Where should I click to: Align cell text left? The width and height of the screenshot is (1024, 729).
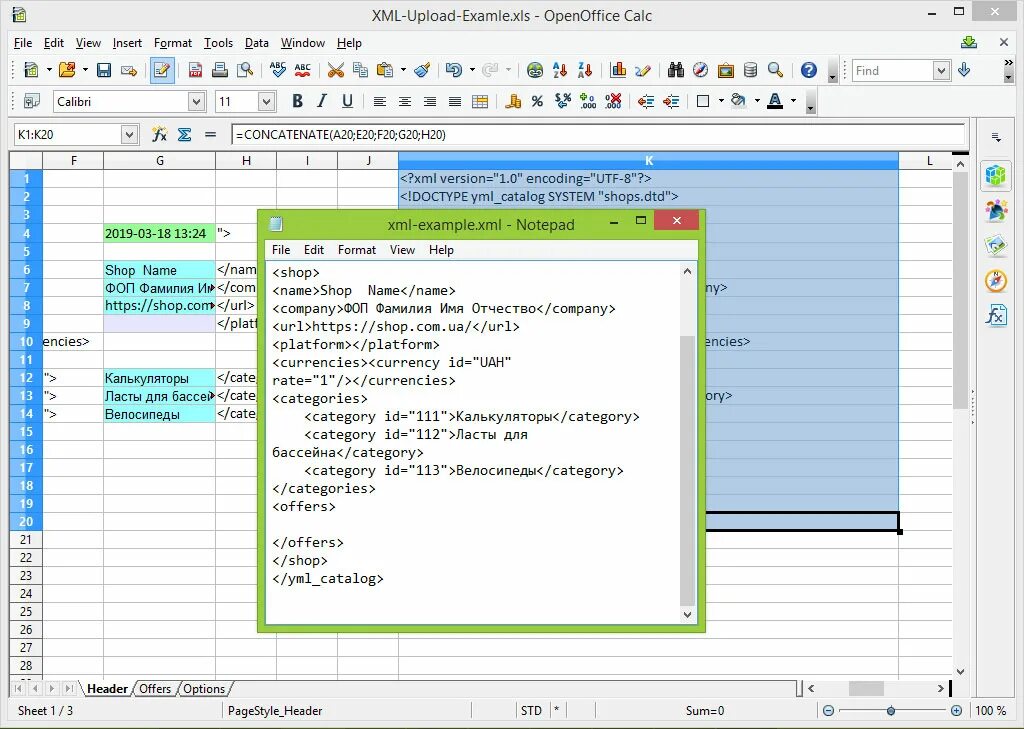coord(379,101)
